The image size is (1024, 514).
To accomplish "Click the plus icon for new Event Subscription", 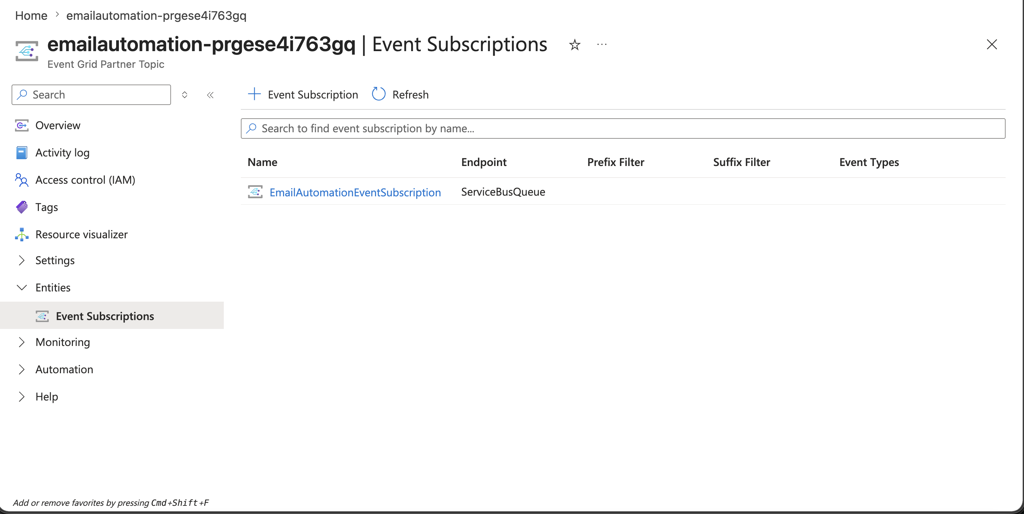I will tap(254, 94).
